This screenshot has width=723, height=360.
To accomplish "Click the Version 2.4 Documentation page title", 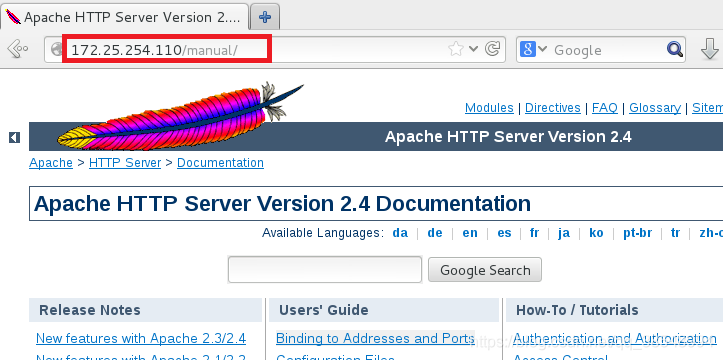I will click(x=282, y=203).
